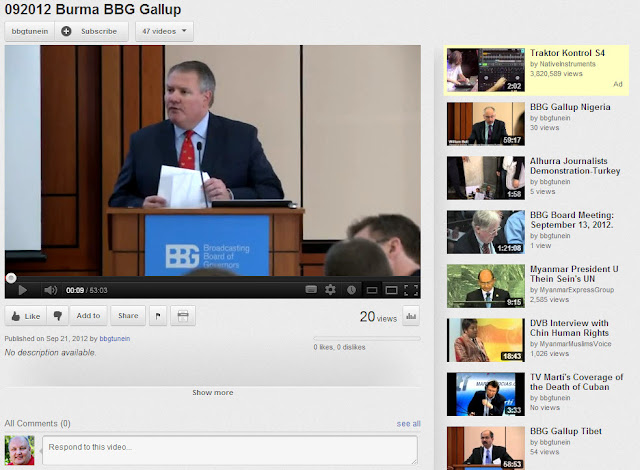This screenshot has height=470, width=640.
Task: Open BBG Gallup Nigeria title link
Action: (x=570, y=107)
